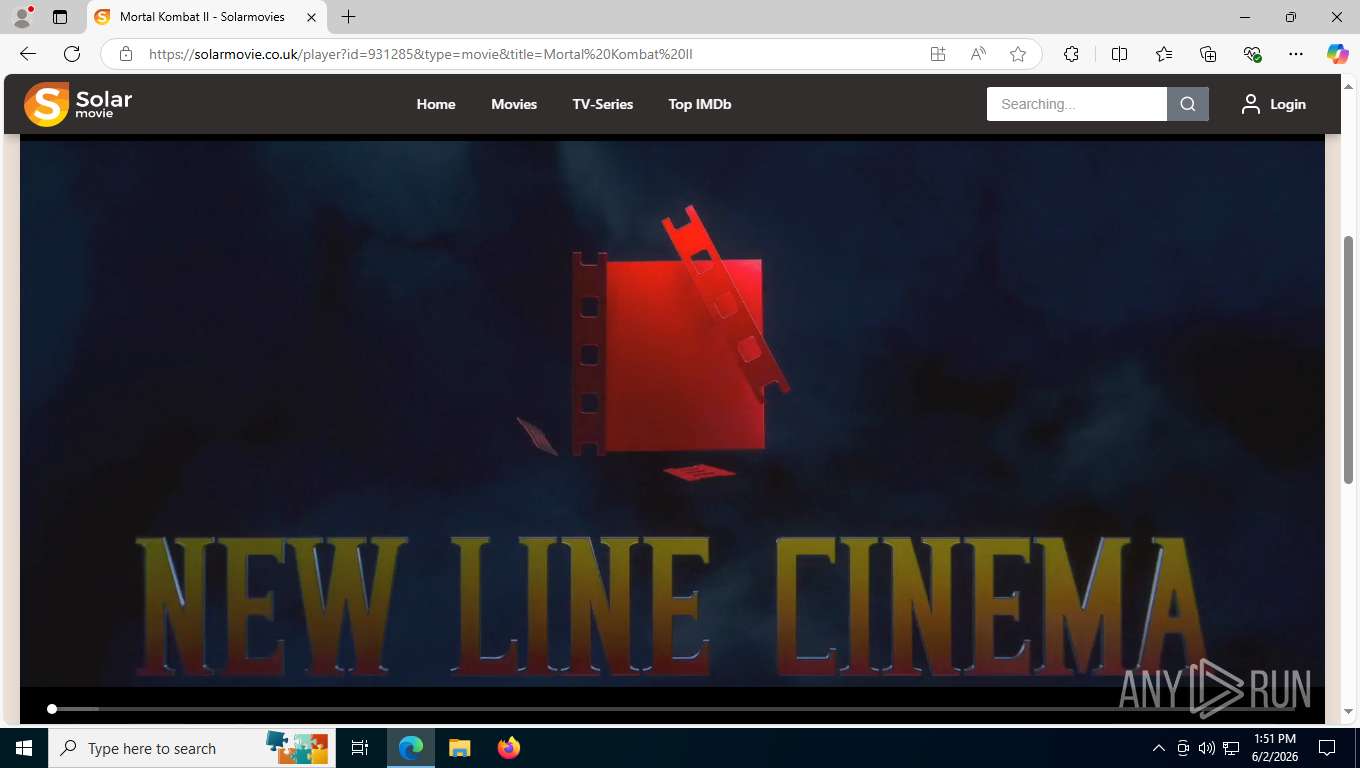Open Task View on the taskbar
The width and height of the screenshot is (1360, 768).
(x=360, y=748)
